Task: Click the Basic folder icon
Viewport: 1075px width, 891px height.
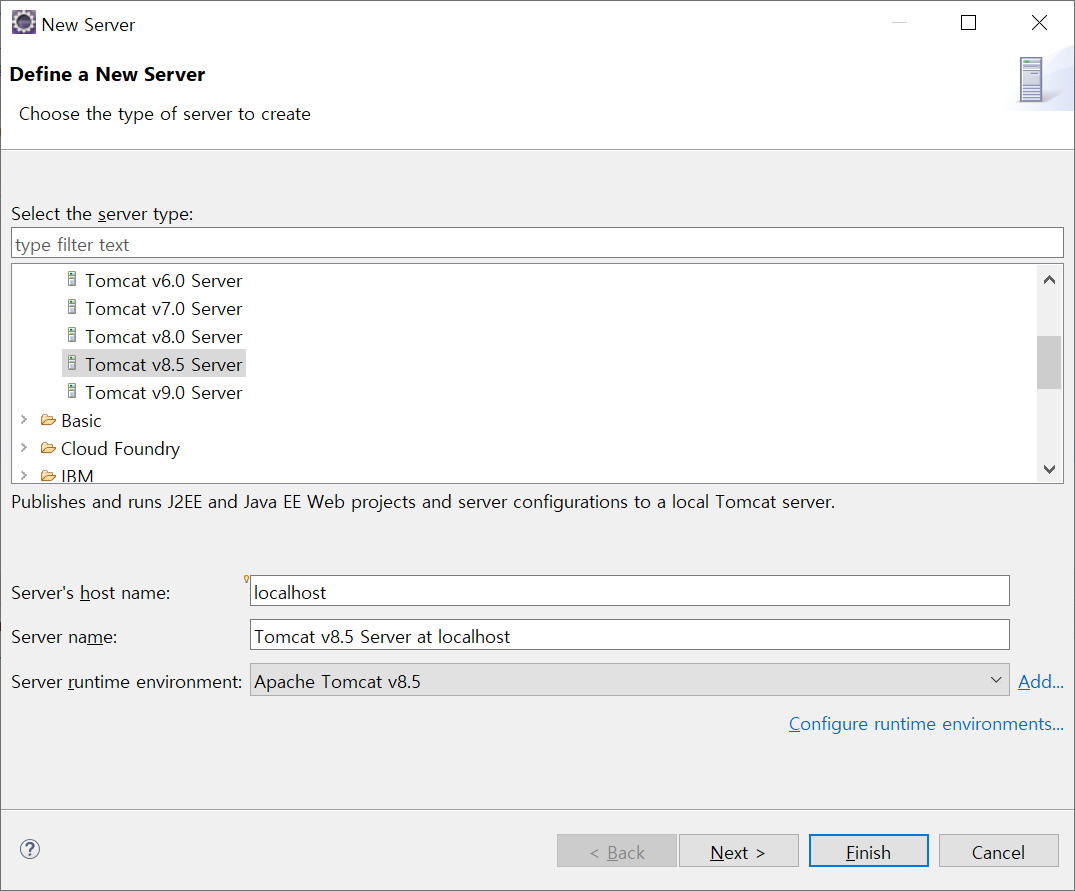Action: 48,419
